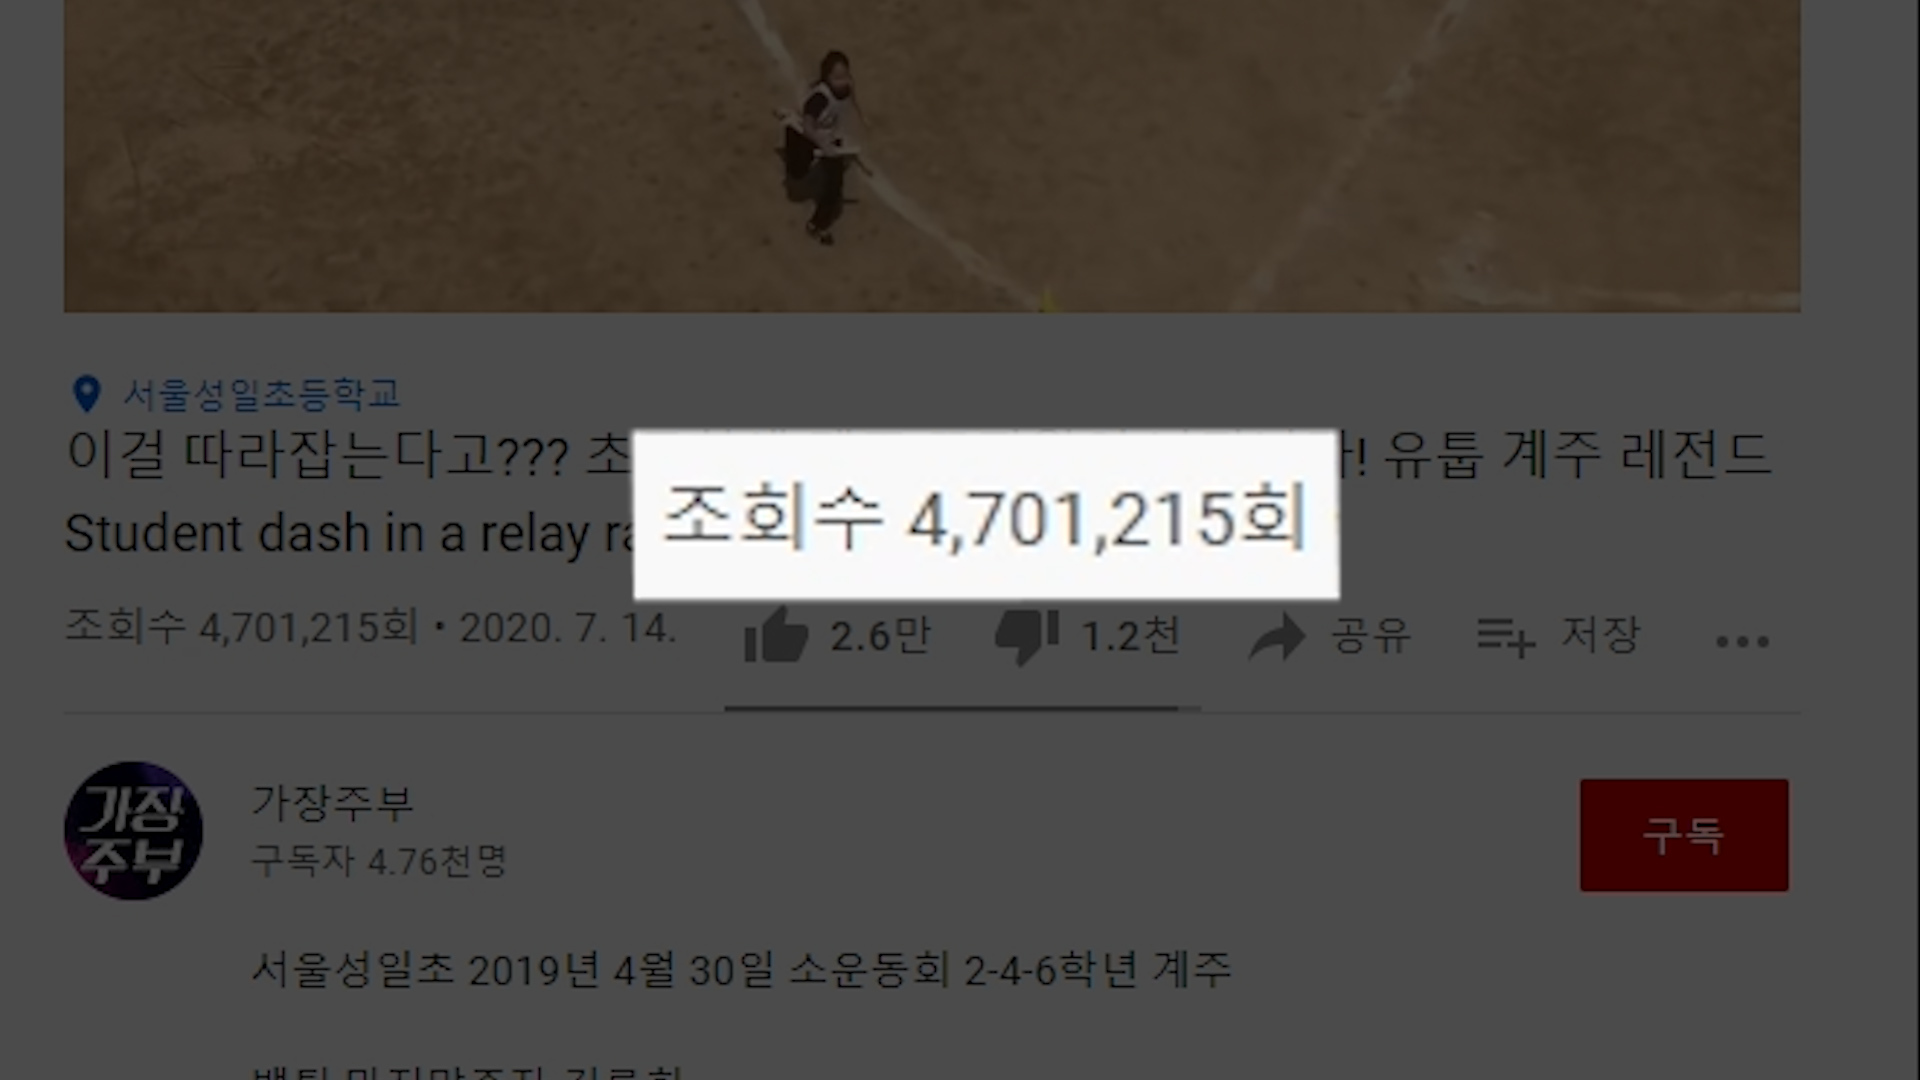Open the 가장주부 channel name link

[x=332, y=802]
